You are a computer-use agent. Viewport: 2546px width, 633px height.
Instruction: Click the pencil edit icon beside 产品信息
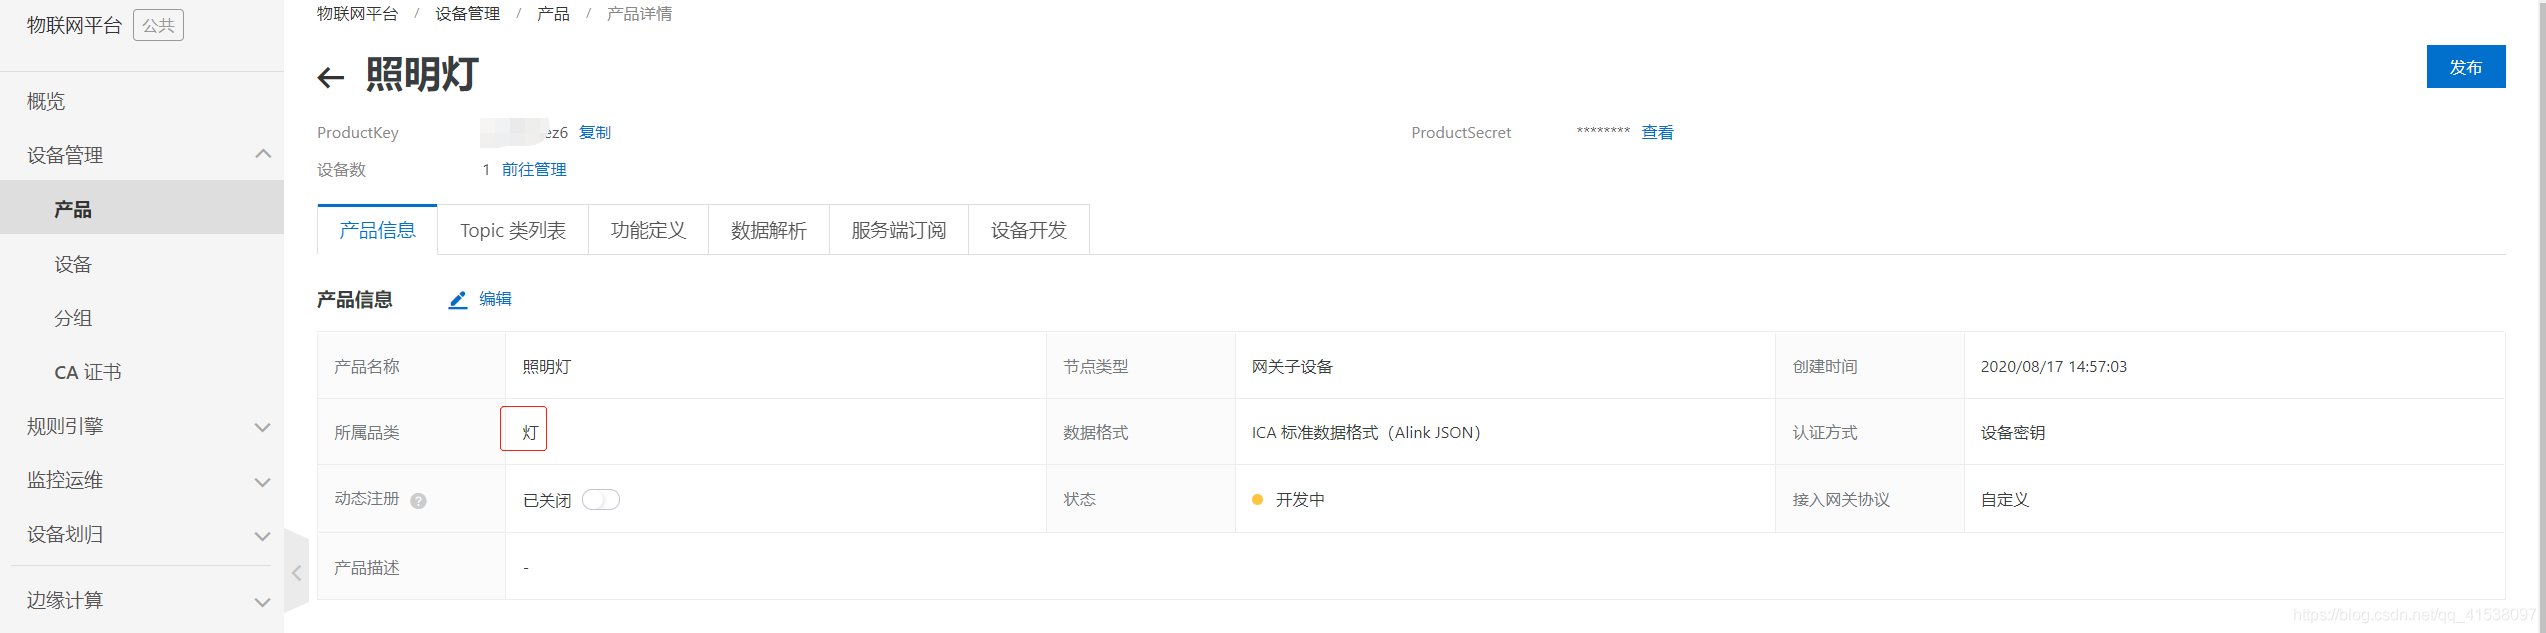[457, 300]
